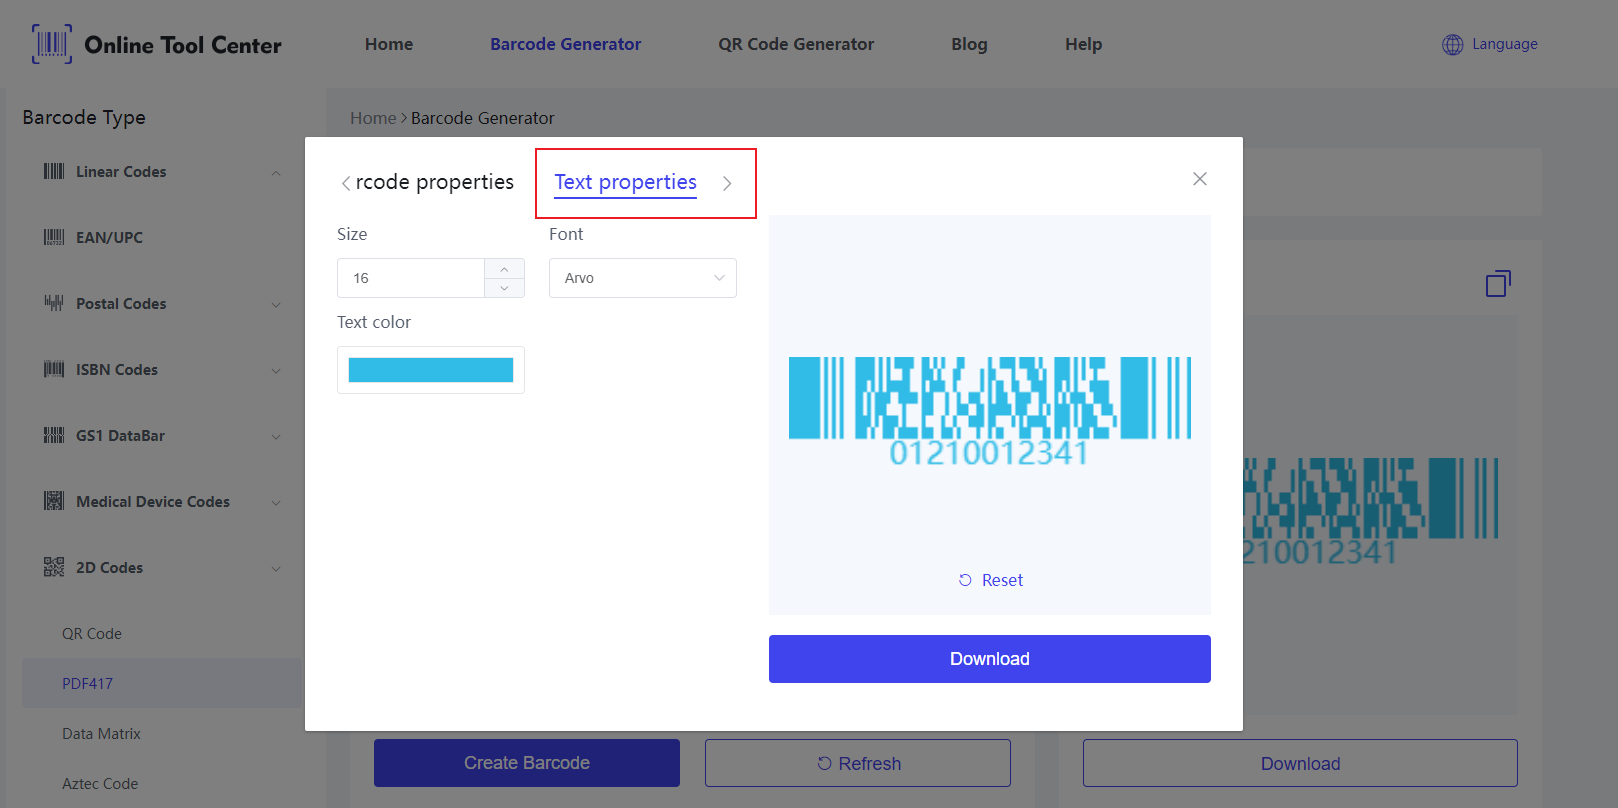Increase text size with up stepper arrow
The image size is (1618, 808).
[x=504, y=269]
